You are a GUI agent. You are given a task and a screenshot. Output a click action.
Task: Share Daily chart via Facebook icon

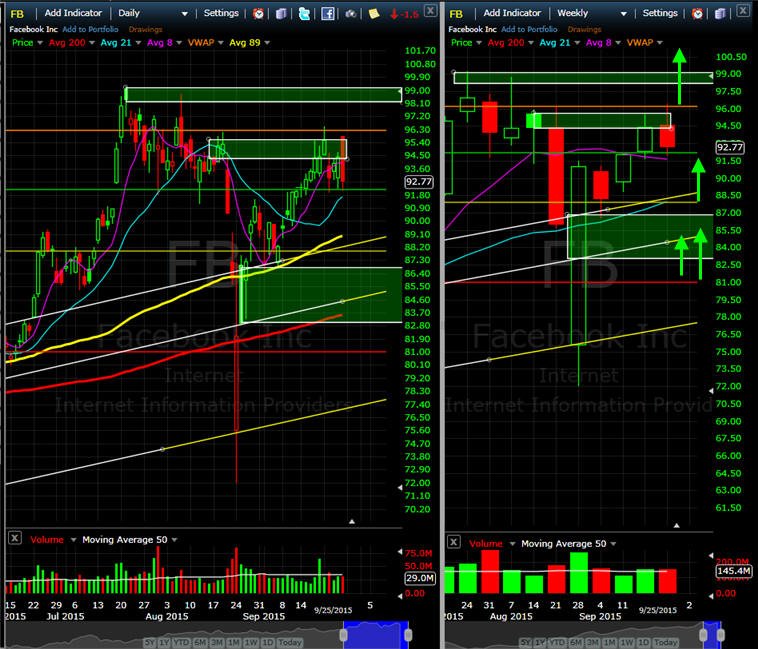pos(327,14)
